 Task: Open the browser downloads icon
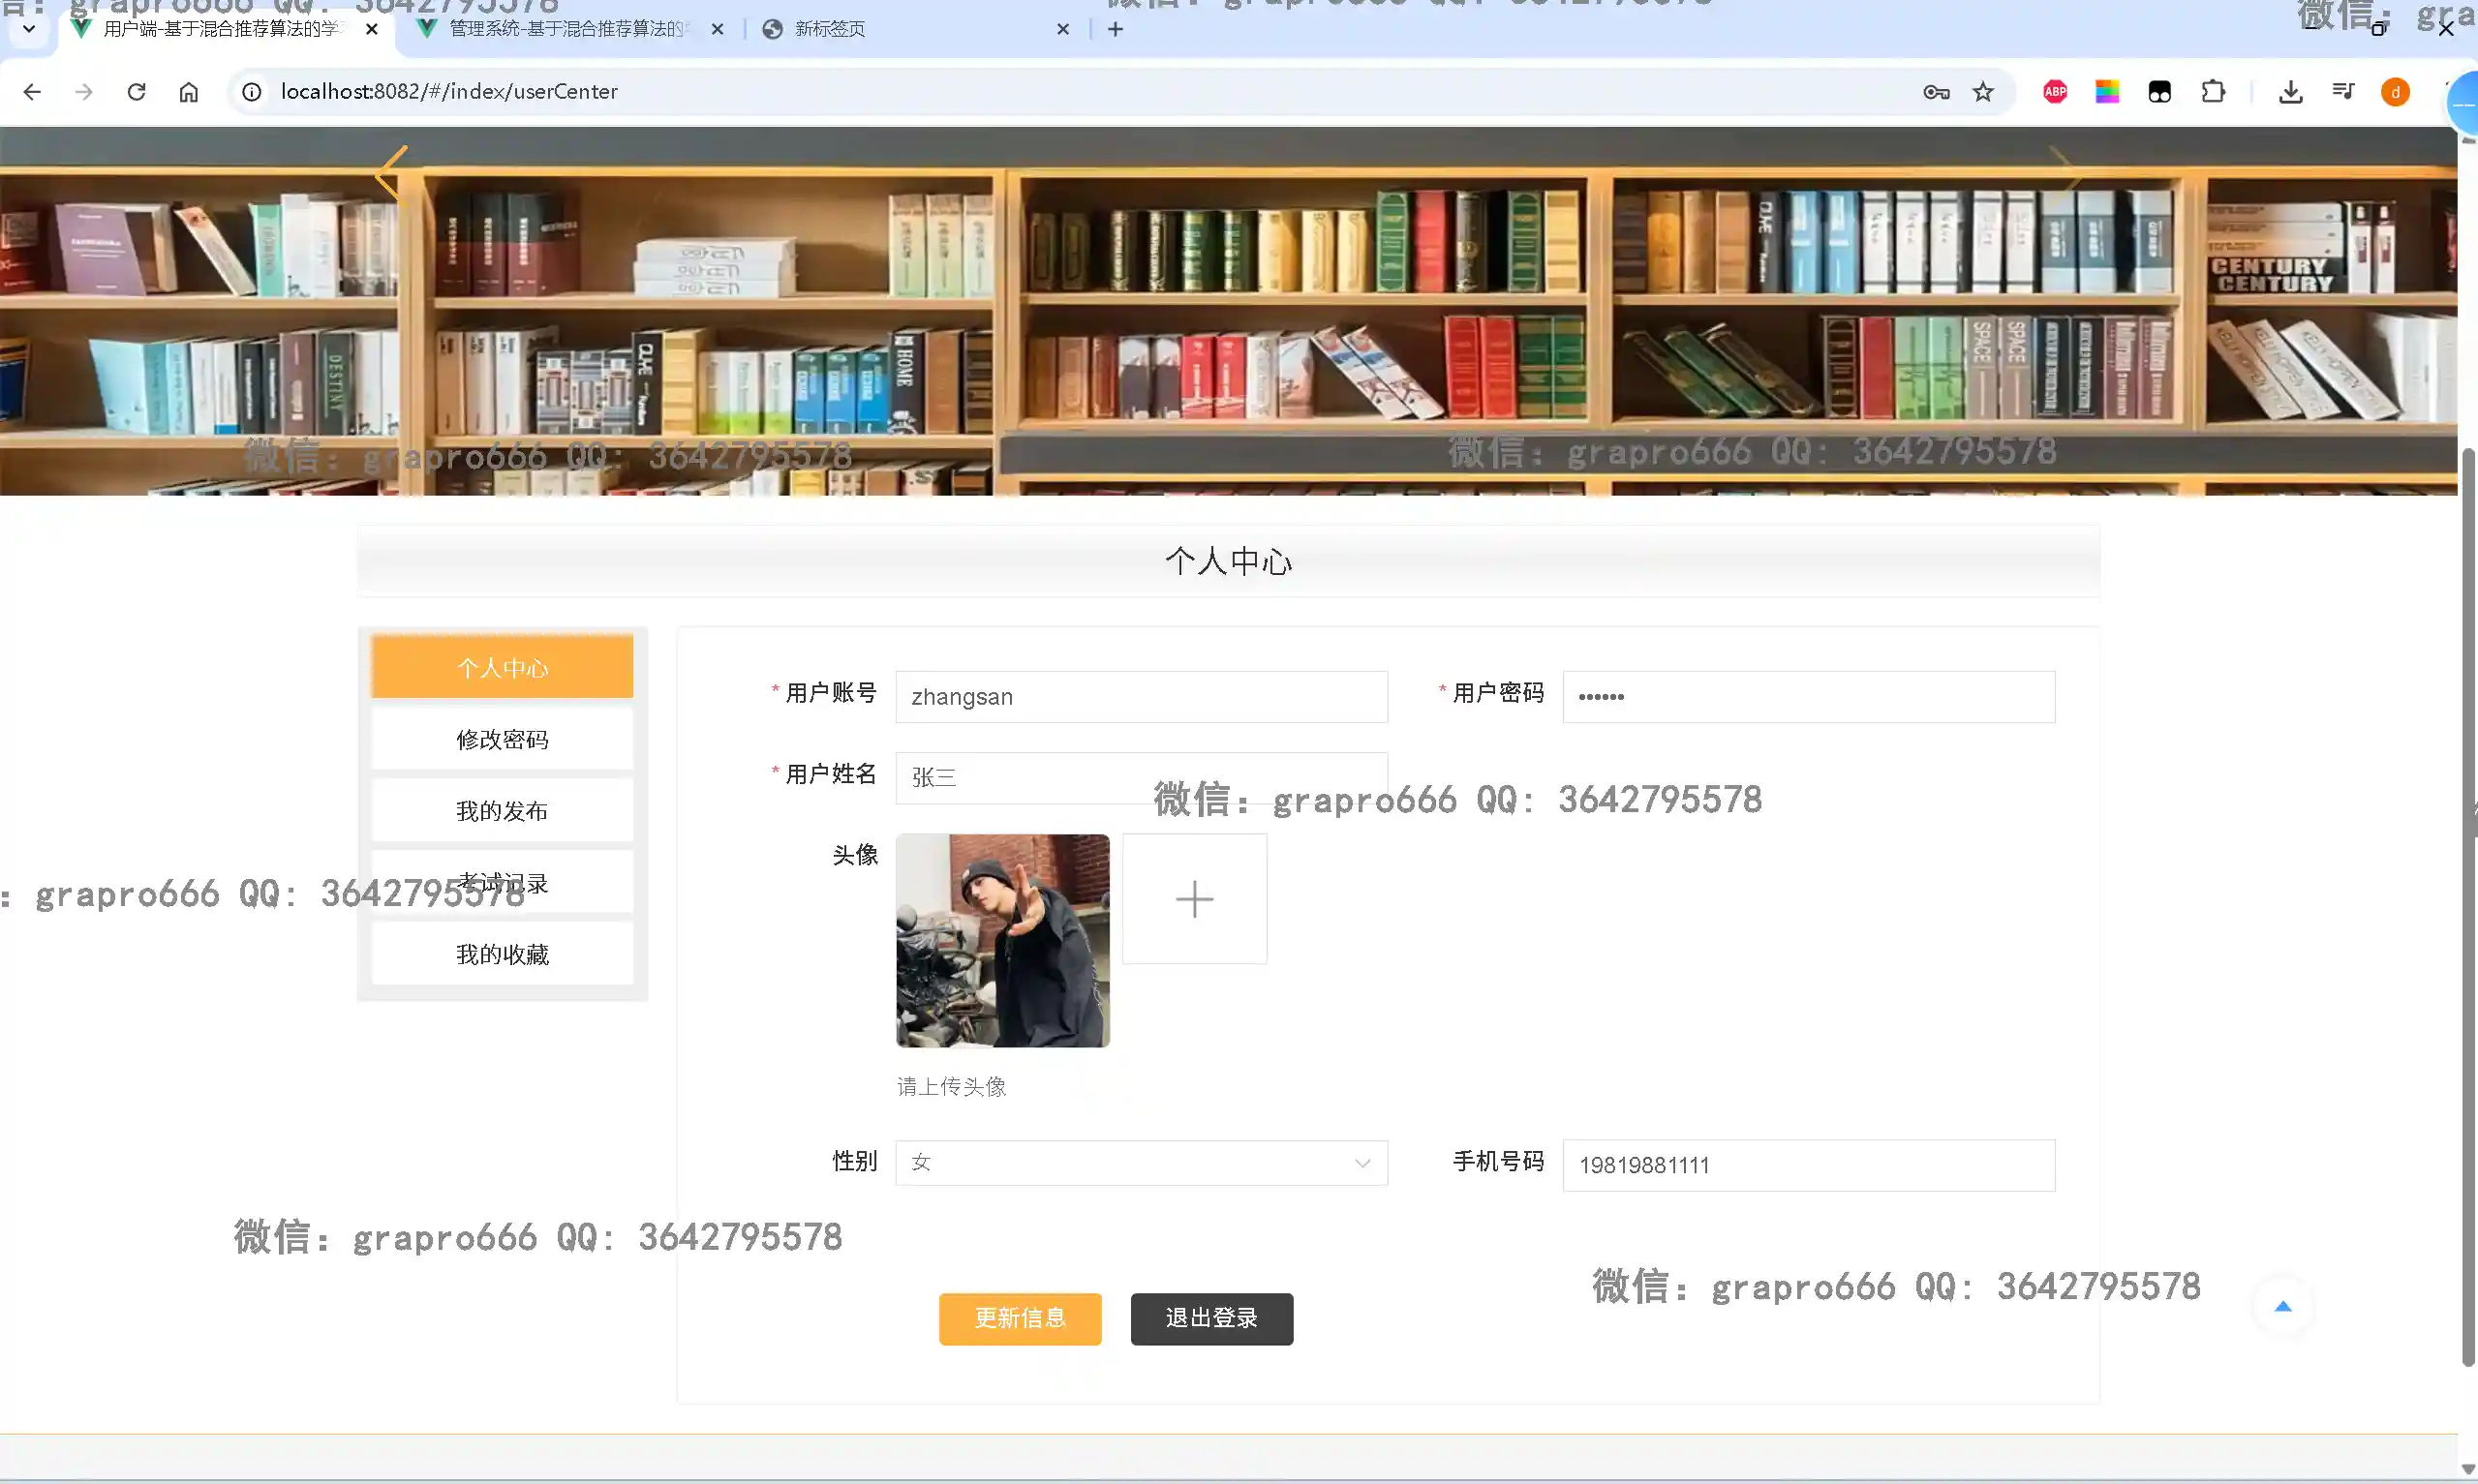pyautogui.click(x=2290, y=92)
